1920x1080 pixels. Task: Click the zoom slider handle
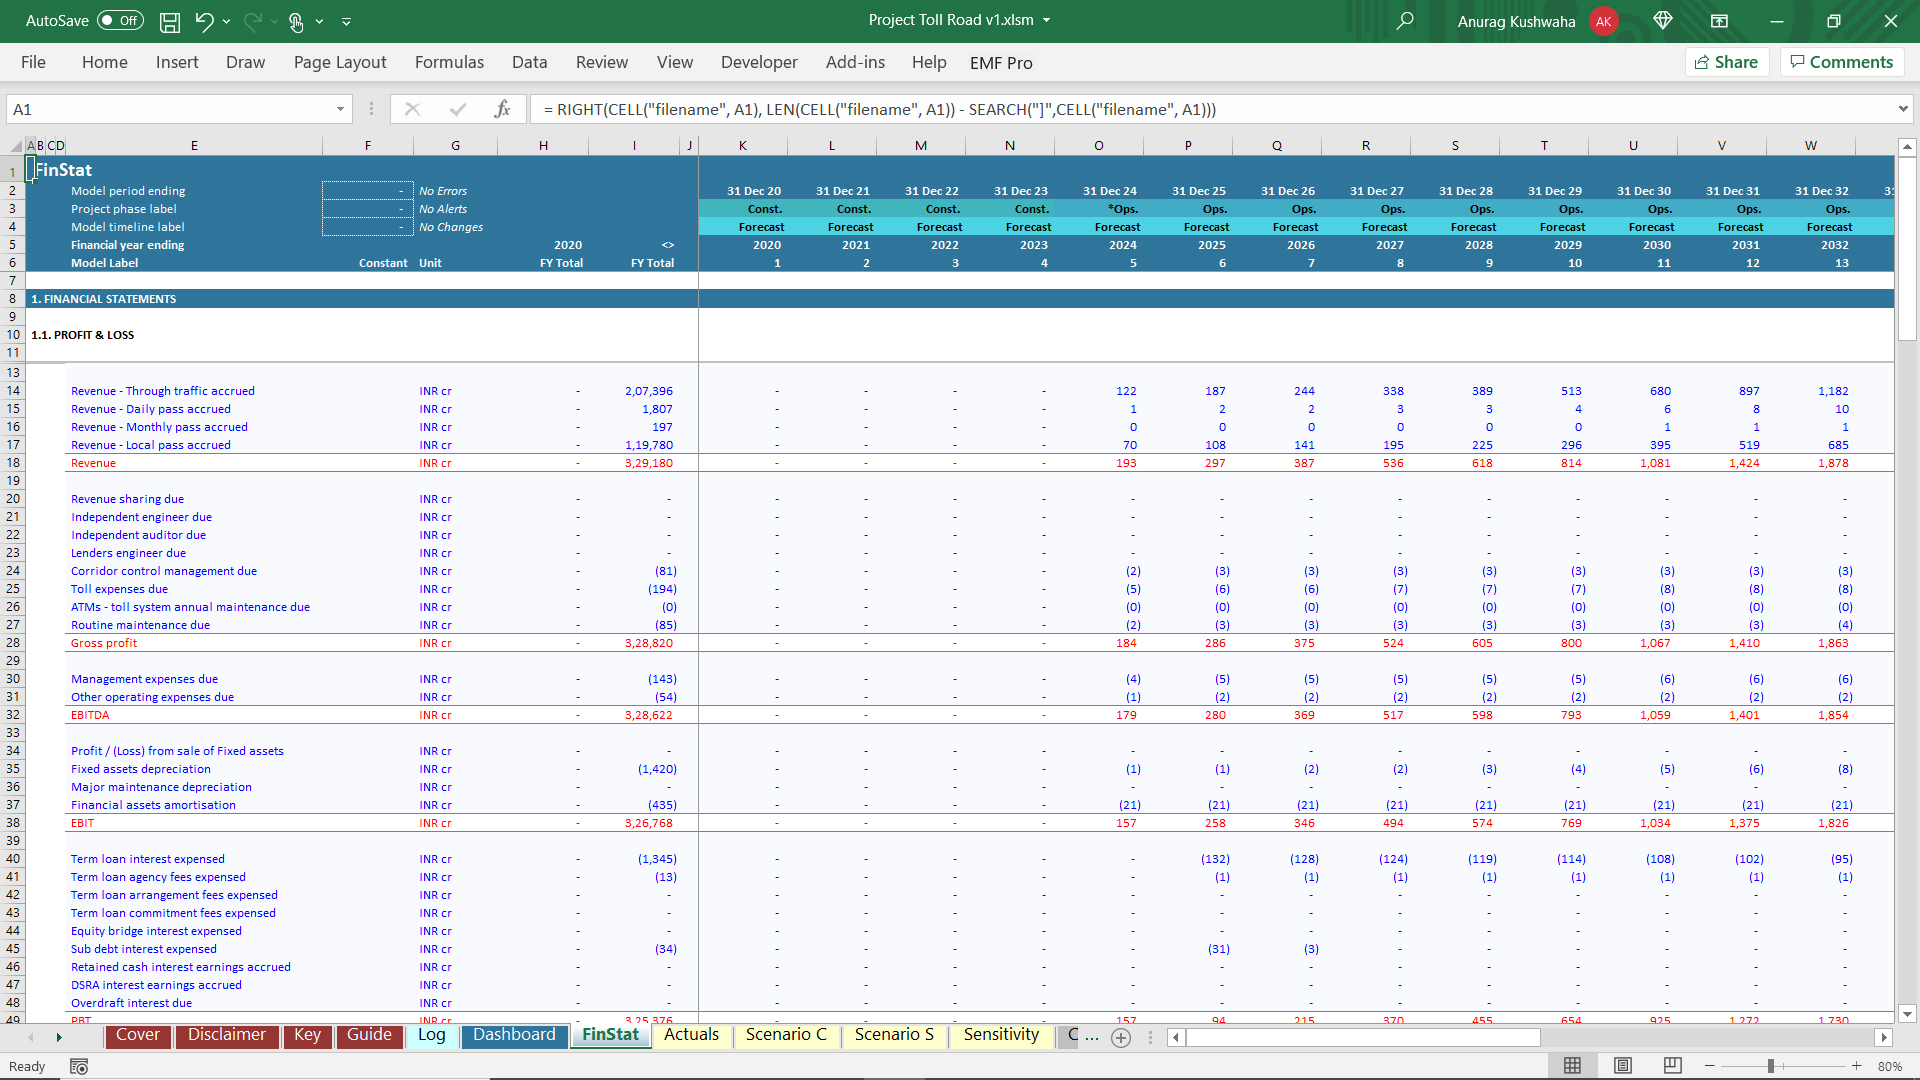1770,1066
